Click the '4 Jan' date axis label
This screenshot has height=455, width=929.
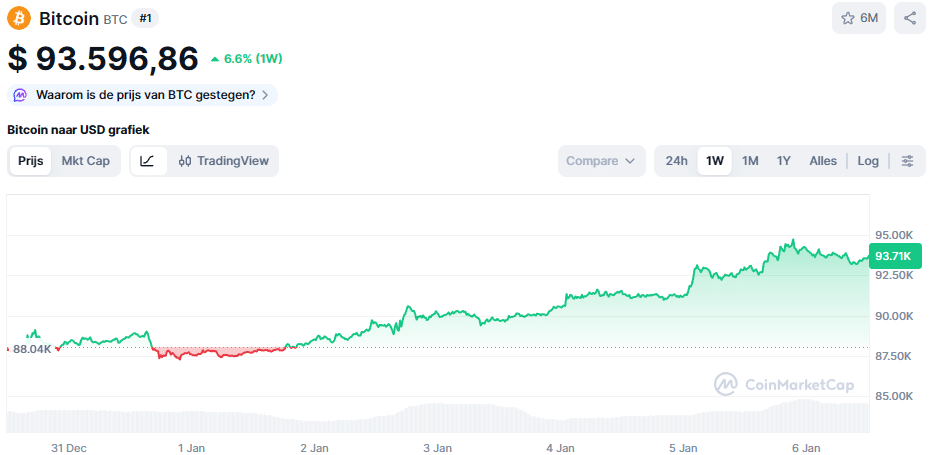[560, 448]
